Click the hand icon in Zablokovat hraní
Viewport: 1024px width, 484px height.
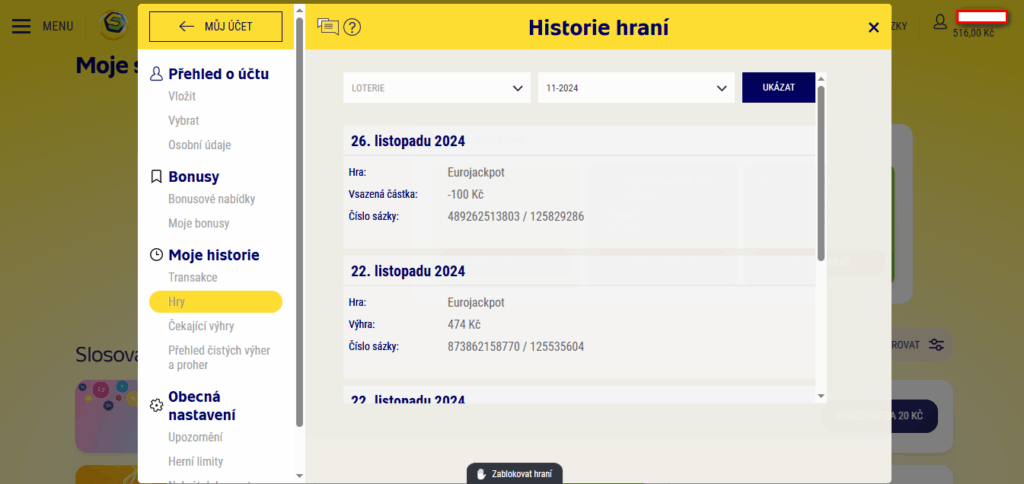click(x=482, y=474)
